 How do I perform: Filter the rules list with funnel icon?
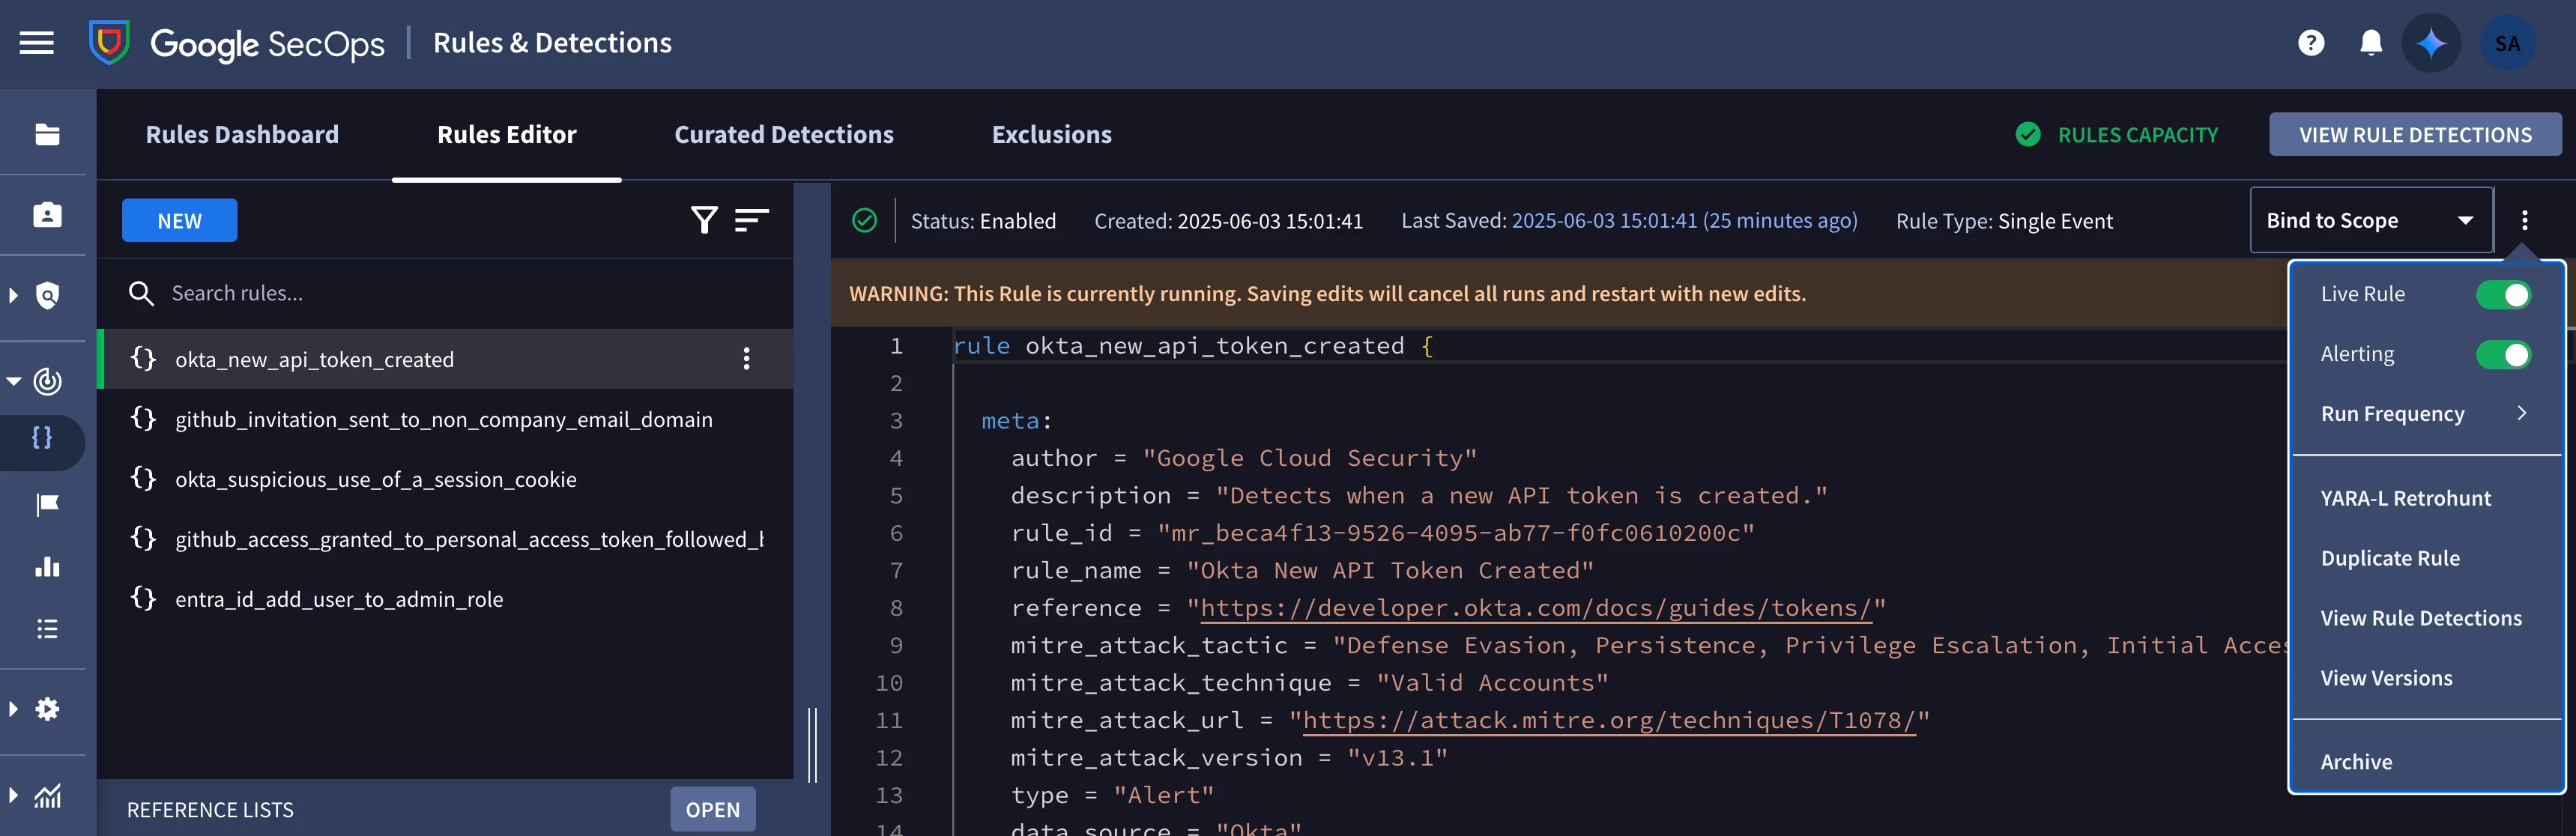704,220
